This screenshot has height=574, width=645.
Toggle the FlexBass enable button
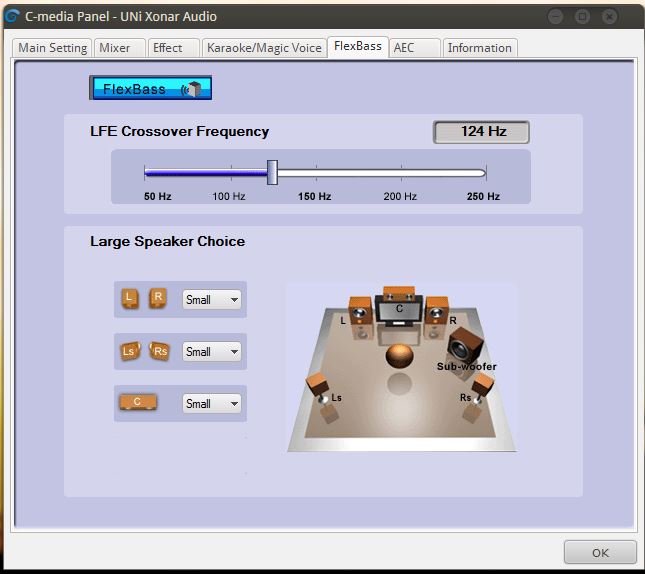[x=151, y=88]
